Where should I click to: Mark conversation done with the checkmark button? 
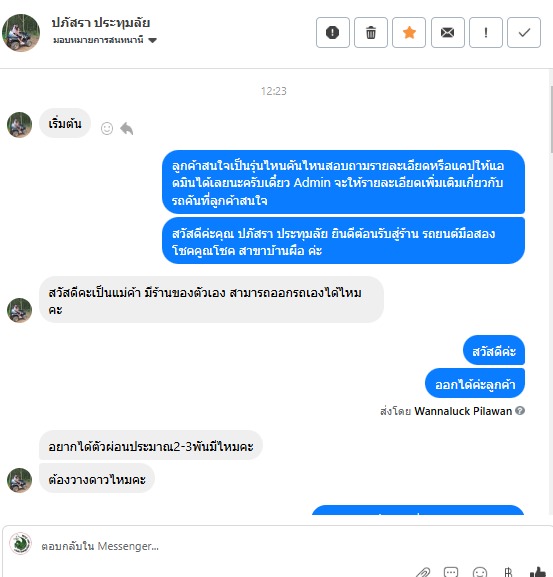click(x=524, y=33)
